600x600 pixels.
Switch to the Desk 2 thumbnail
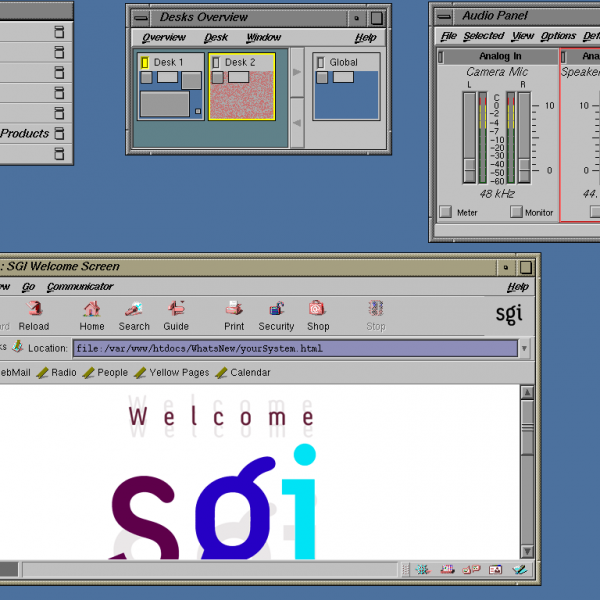(x=242, y=86)
